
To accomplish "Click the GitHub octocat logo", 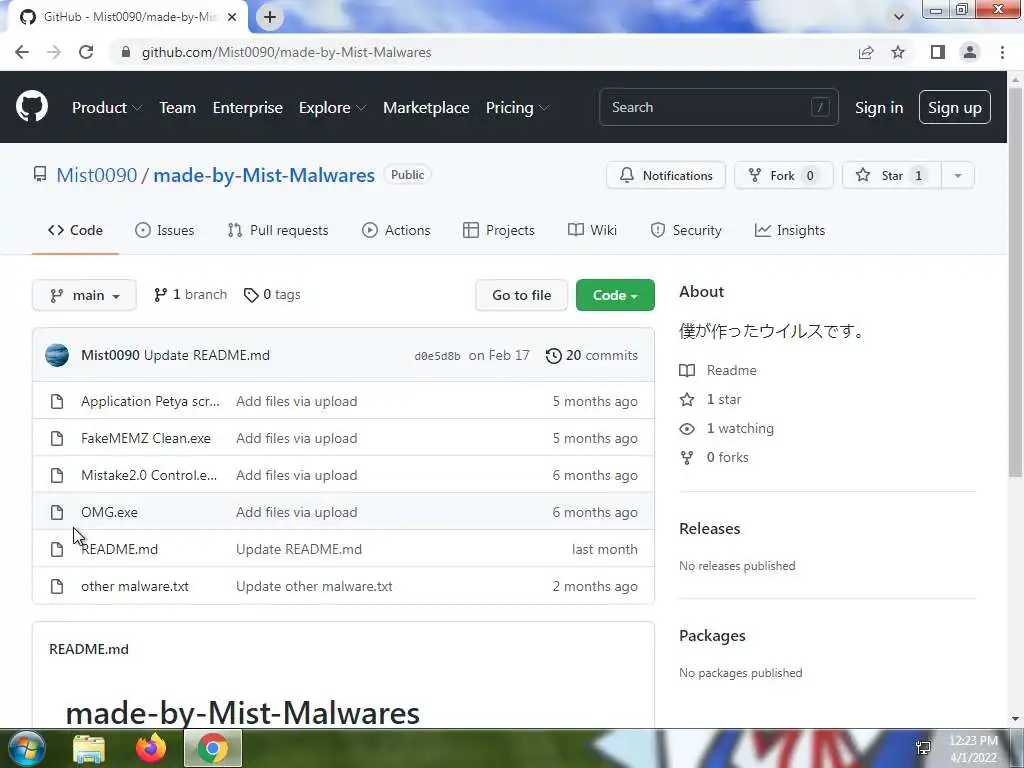I will click(x=32, y=107).
